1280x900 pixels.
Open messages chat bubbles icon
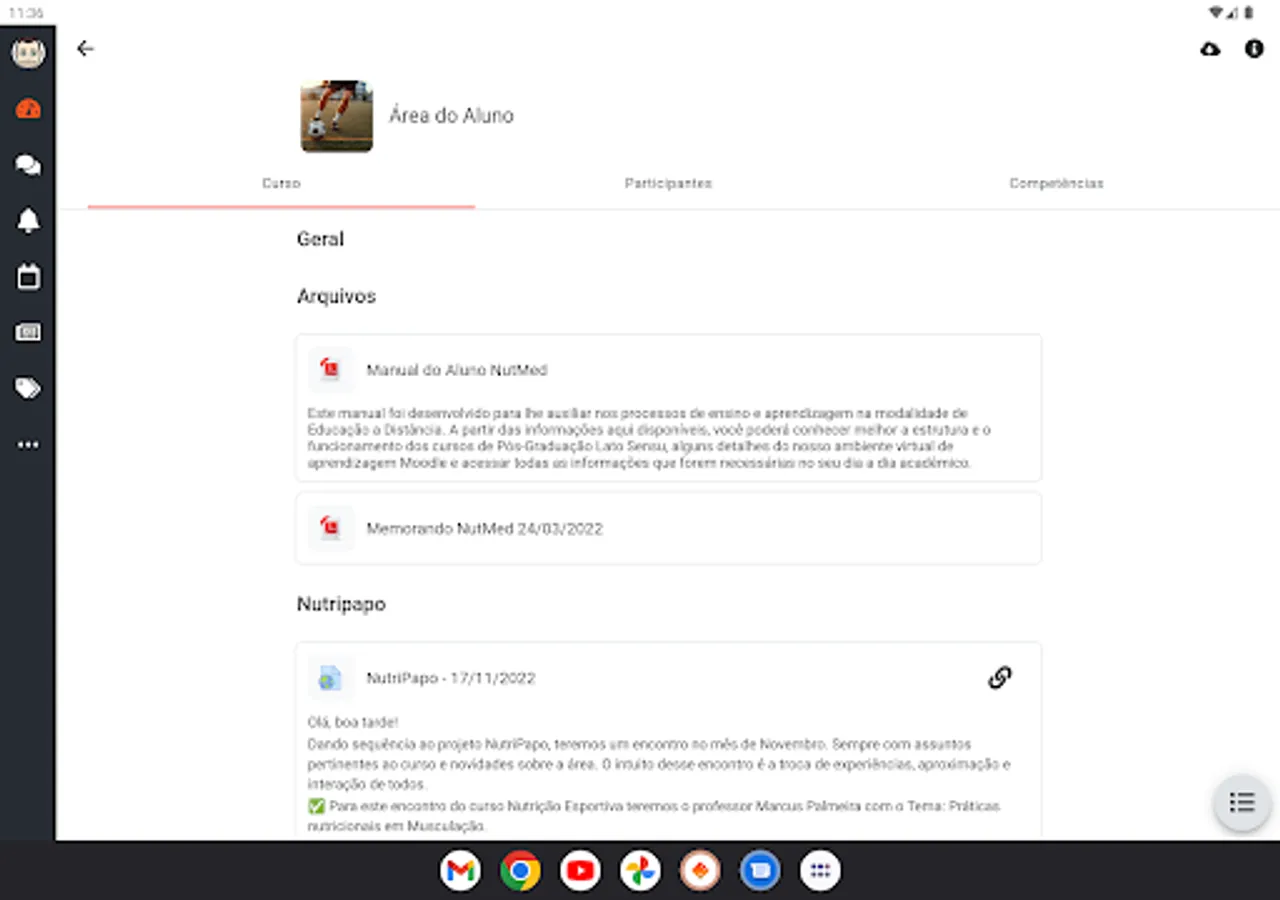coord(28,165)
